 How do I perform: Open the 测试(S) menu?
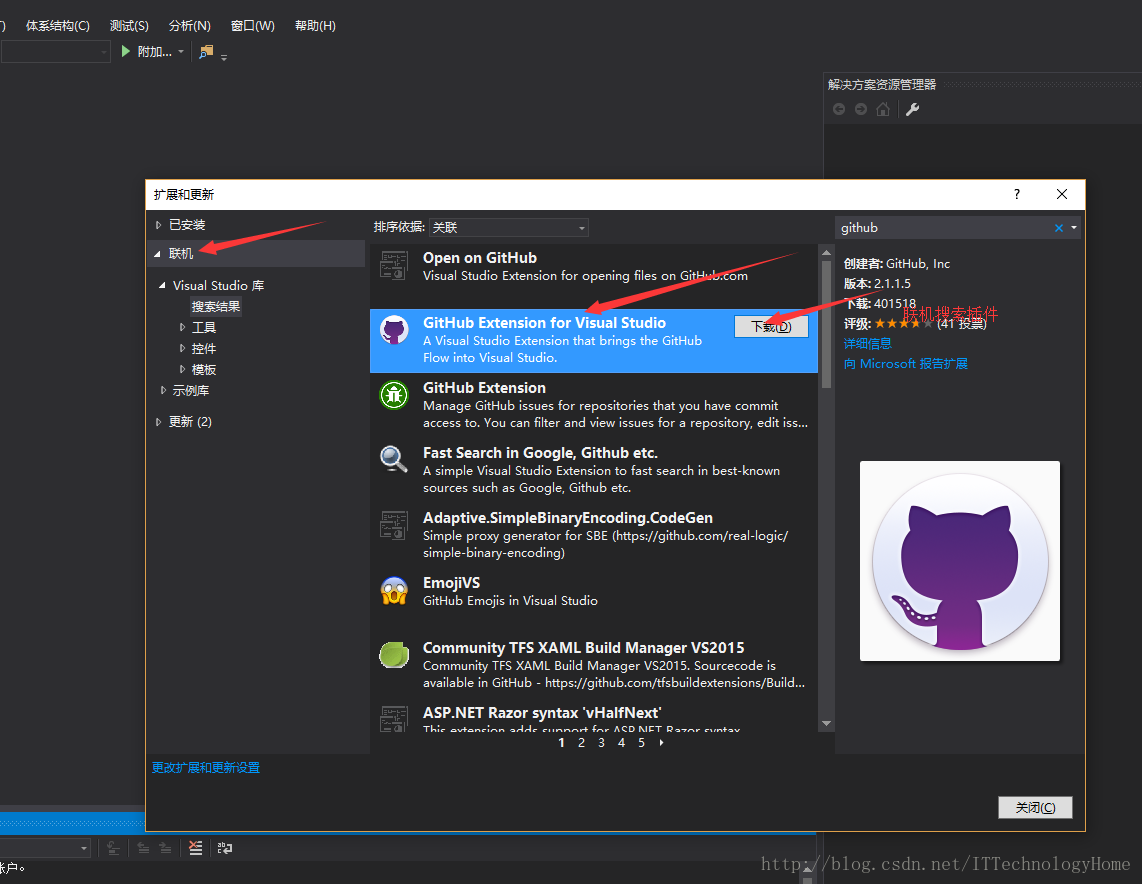(129, 25)
